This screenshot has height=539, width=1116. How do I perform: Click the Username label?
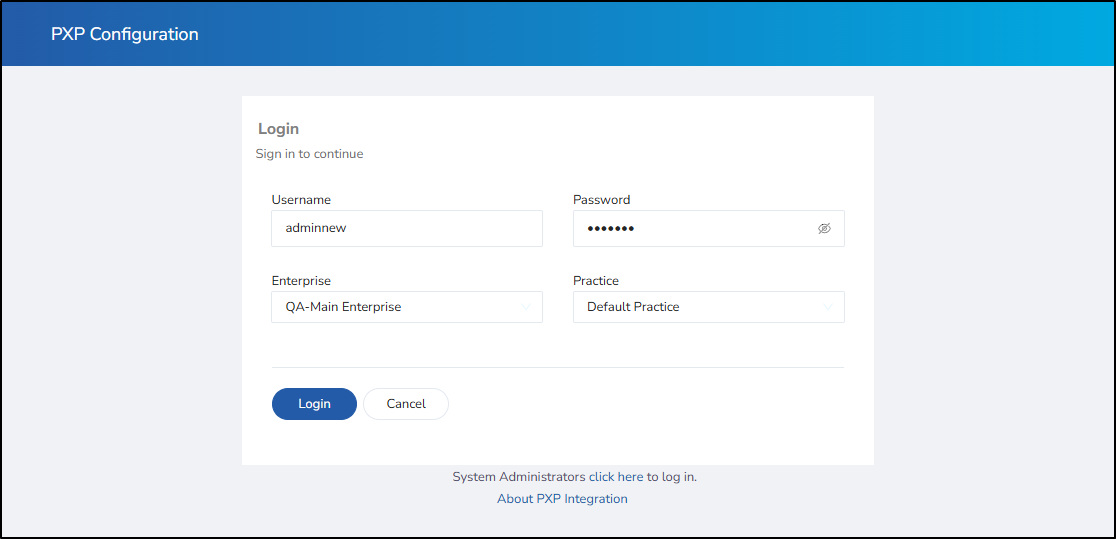click(x=301, y=199)
